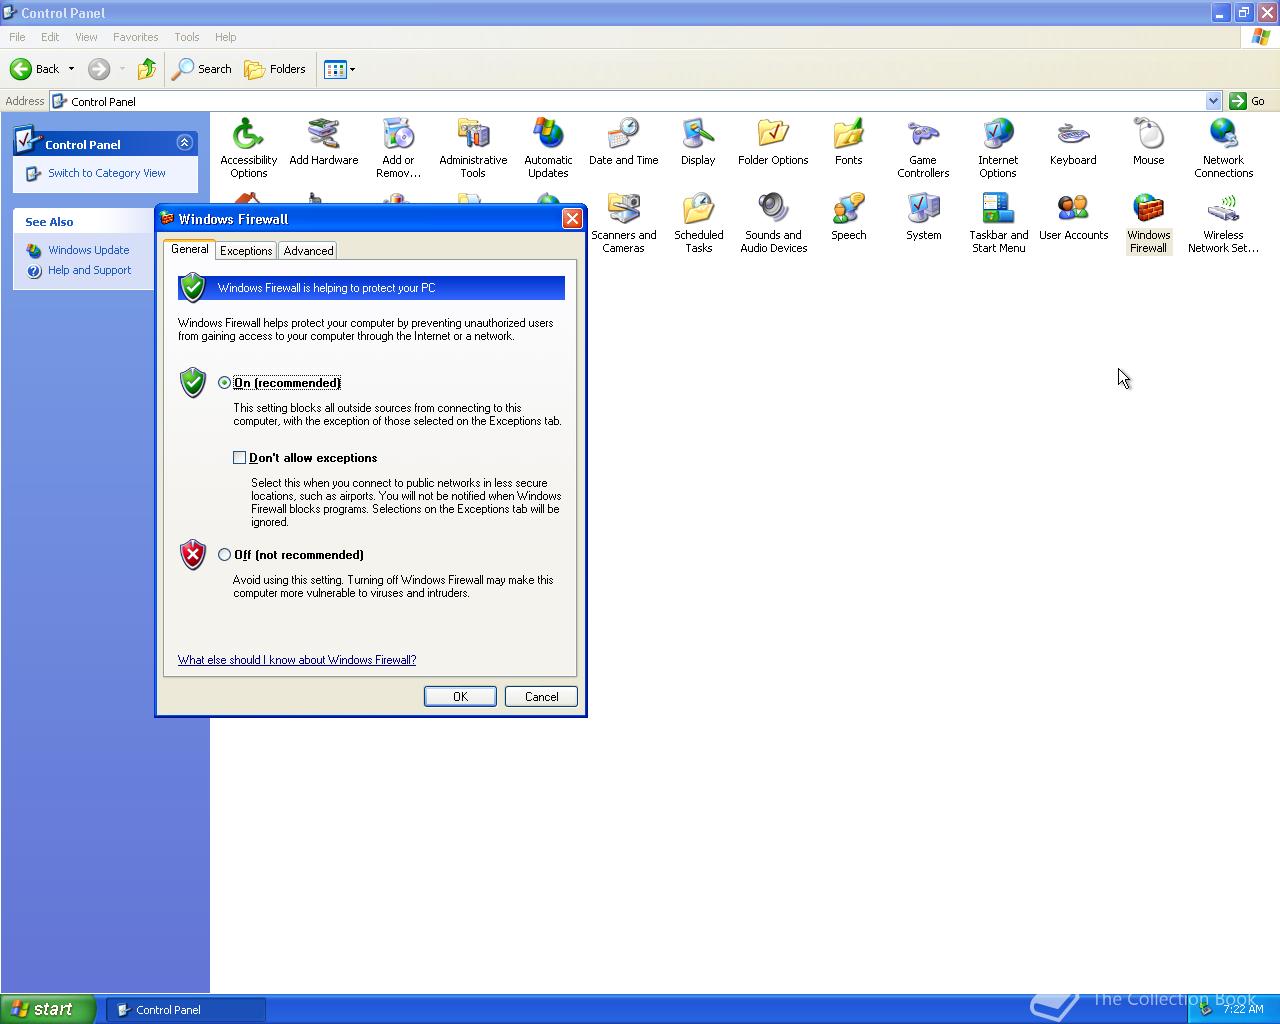This screenshot has height=1024, width=1280.
Task: Open the Display icon
Action: tap(698, 141)
